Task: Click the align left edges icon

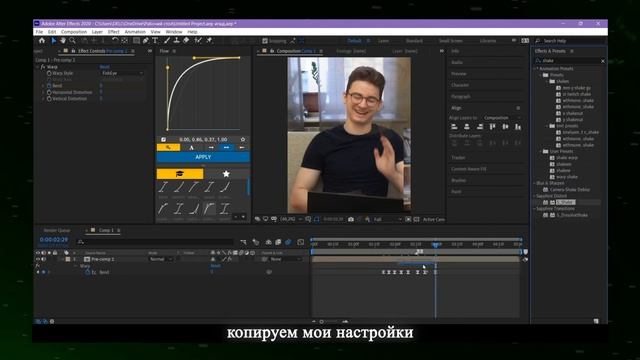Action: coord(454,127)
